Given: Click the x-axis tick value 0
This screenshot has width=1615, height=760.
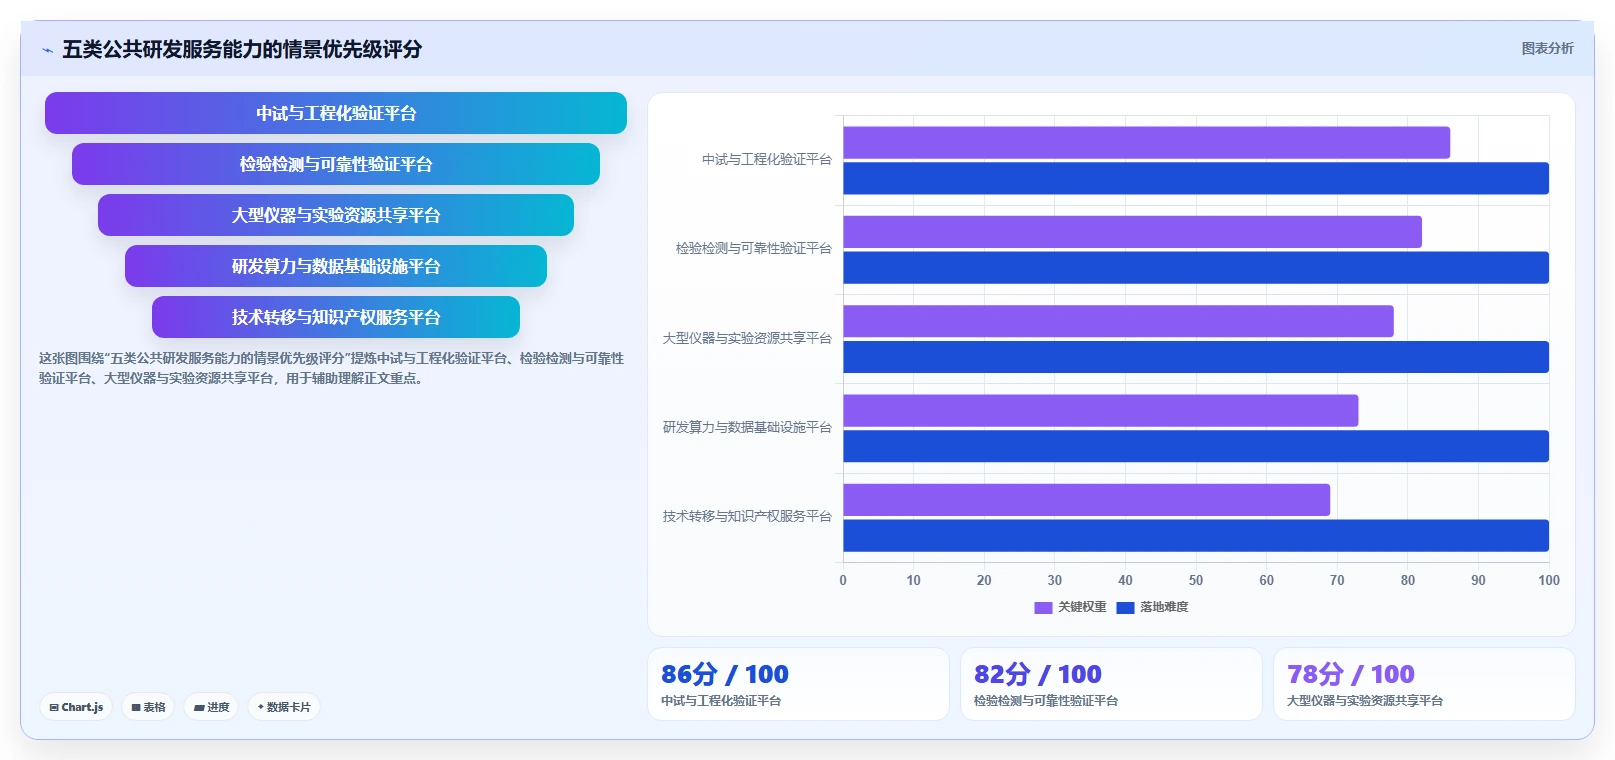Looking at the screenshot, I should 843,580.
